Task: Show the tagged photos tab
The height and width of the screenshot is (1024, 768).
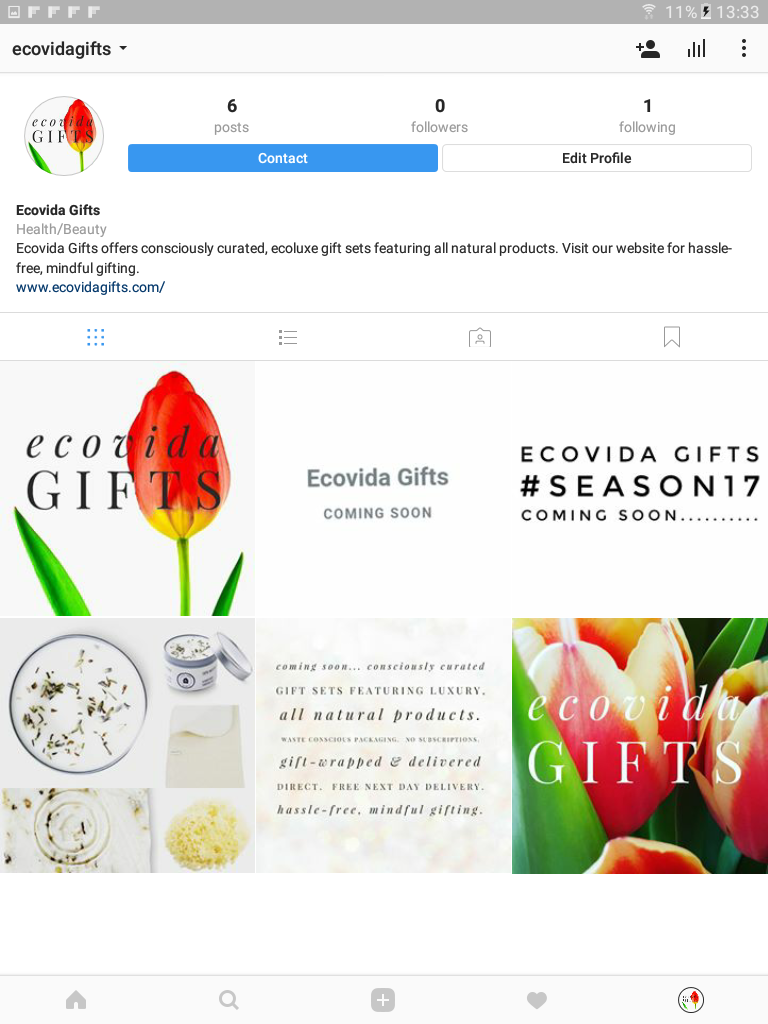Action: (480, 337)
